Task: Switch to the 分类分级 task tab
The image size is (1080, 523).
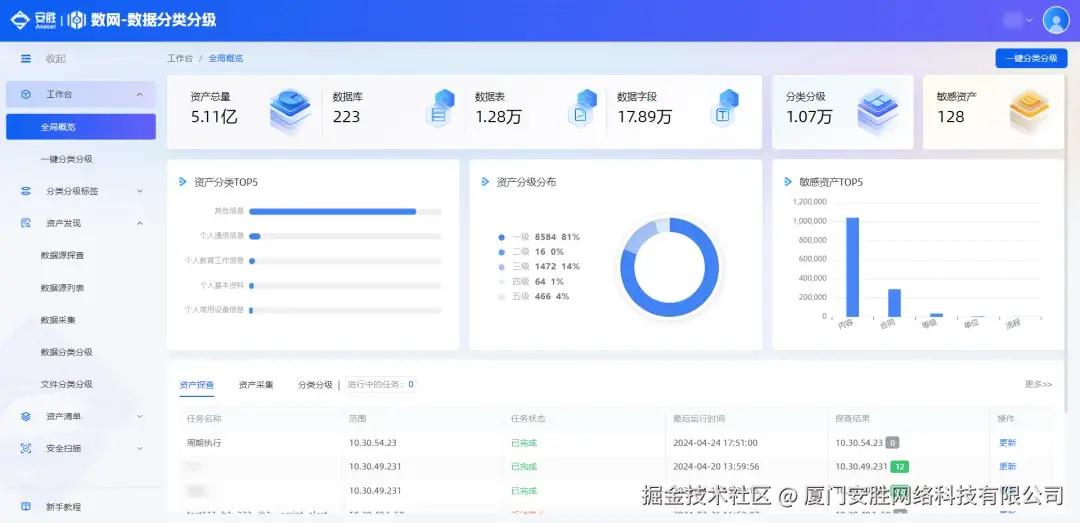Action: (315, 384)
